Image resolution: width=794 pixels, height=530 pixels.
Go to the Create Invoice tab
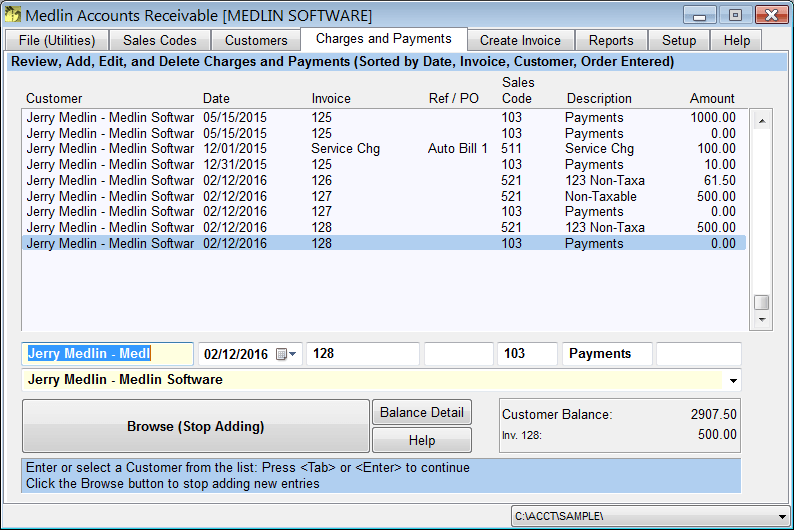[520, 40]
